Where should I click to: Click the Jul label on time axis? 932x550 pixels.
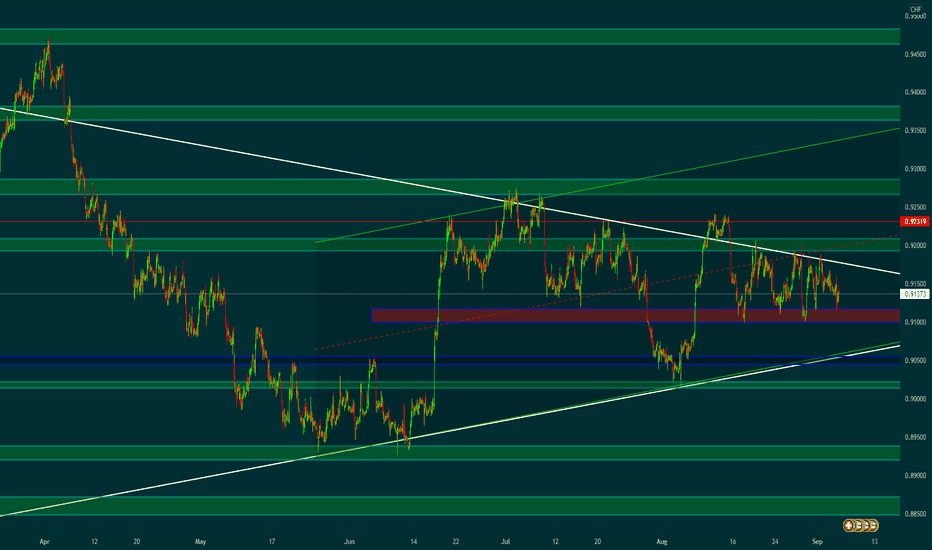coord(506,542)
